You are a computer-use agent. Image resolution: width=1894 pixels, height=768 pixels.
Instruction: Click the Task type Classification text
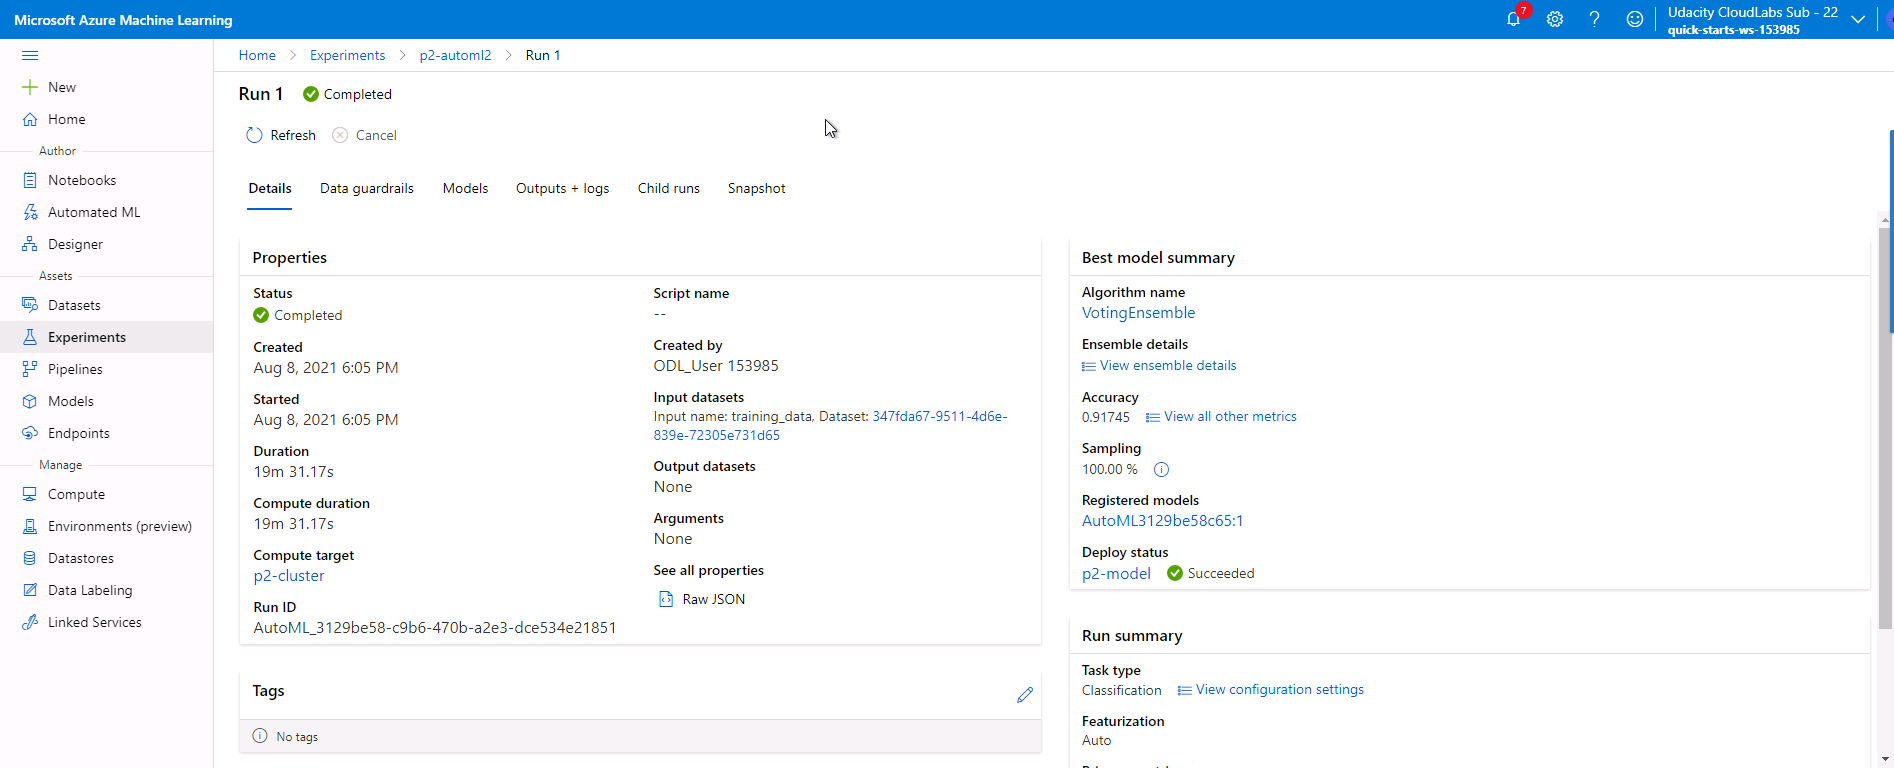[1122, 690]
